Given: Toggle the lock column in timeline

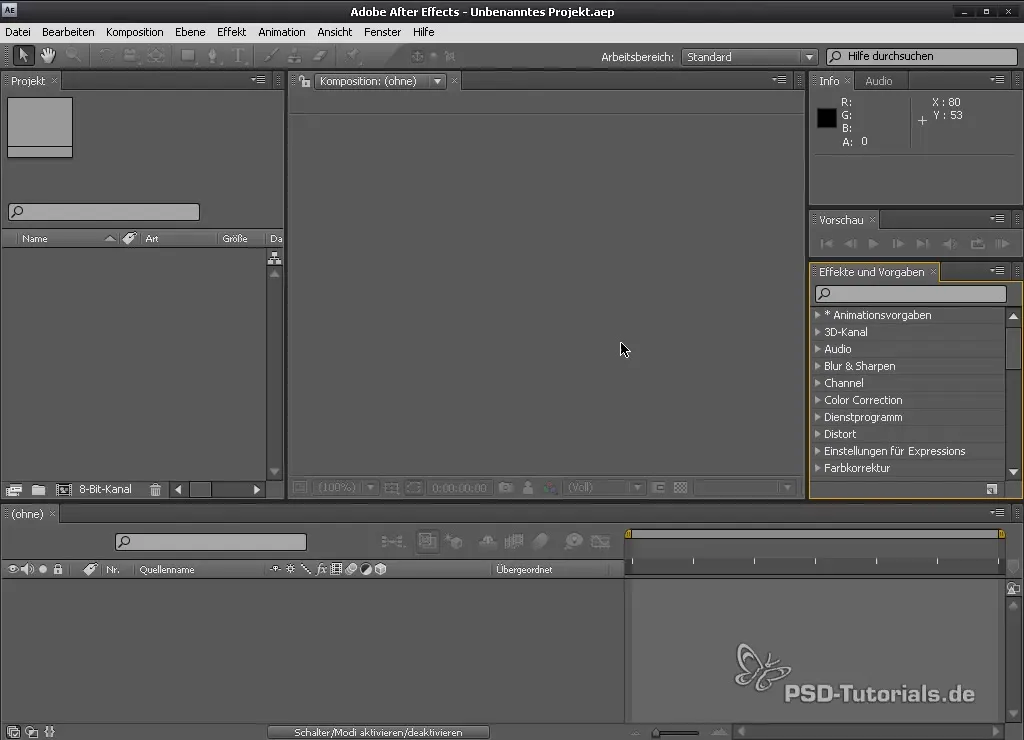Looking at the screenshot, I should (x=58, y=570).
